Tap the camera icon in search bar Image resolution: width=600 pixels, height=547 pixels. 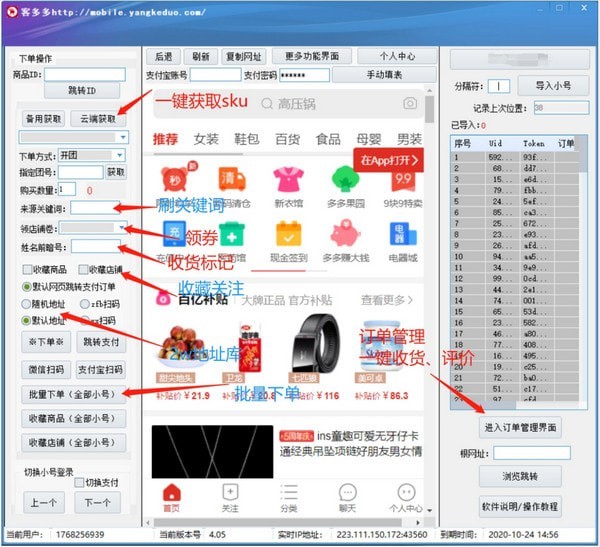click(410, 103)
